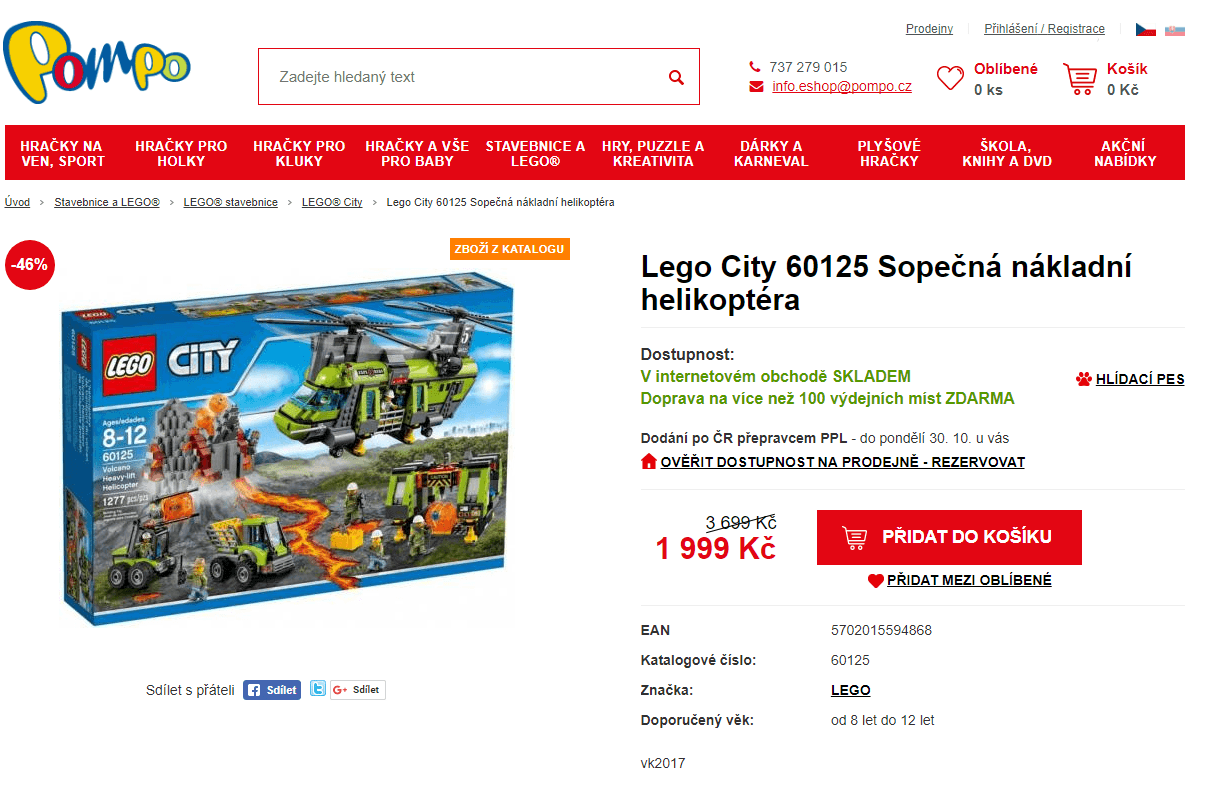Click the paw icon next to HLÍDACÍ PES
Image resolution: width=1209 pixels, height=802 pixels.
tap(1083, 379)
